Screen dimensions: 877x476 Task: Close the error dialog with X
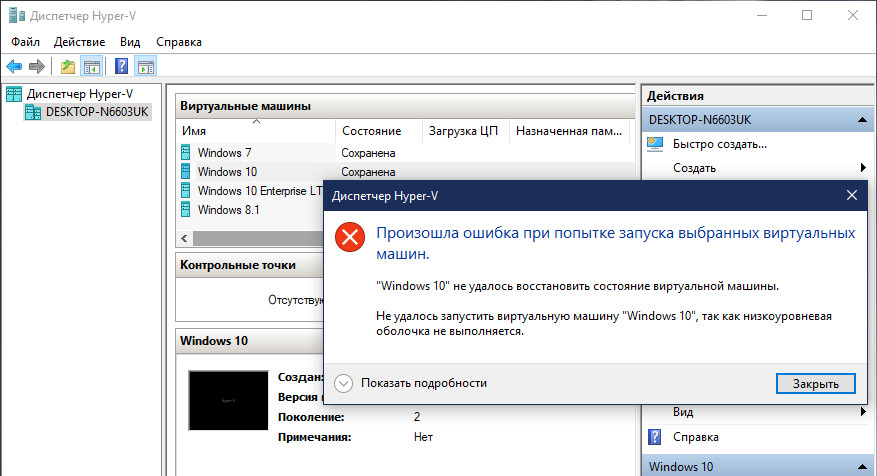click(x=851, y=195)
